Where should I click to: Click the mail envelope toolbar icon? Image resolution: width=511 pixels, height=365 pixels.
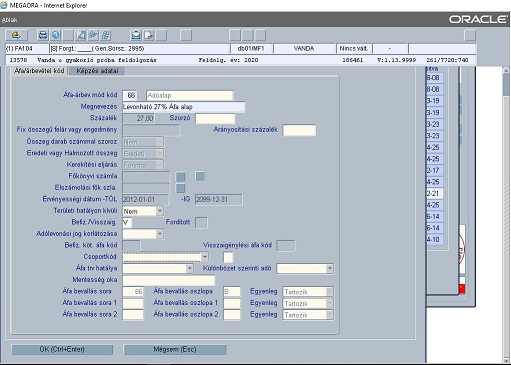(x=136, y=35)
